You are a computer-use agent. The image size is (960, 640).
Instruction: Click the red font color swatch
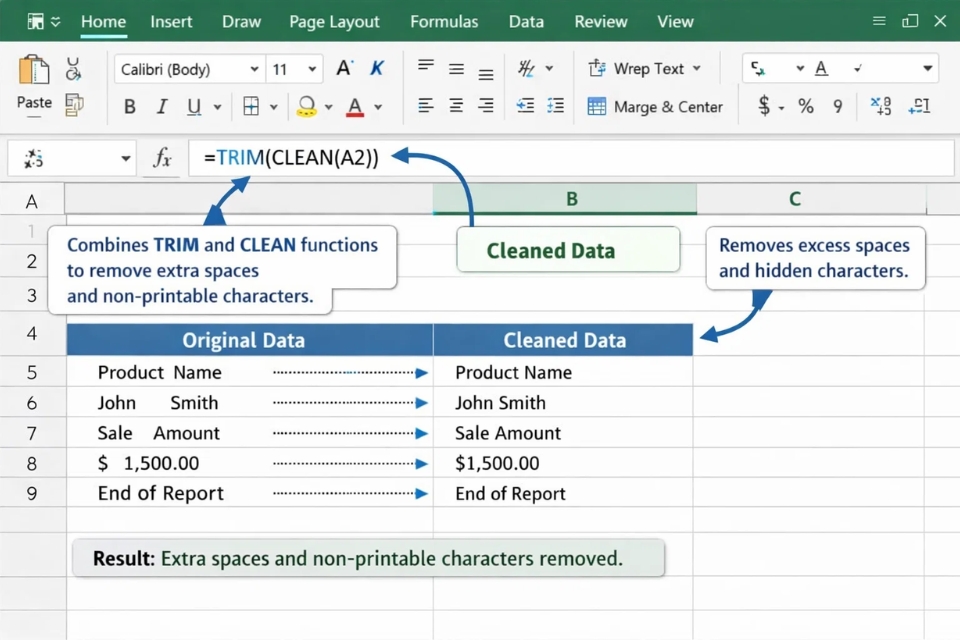pos(355,107)
